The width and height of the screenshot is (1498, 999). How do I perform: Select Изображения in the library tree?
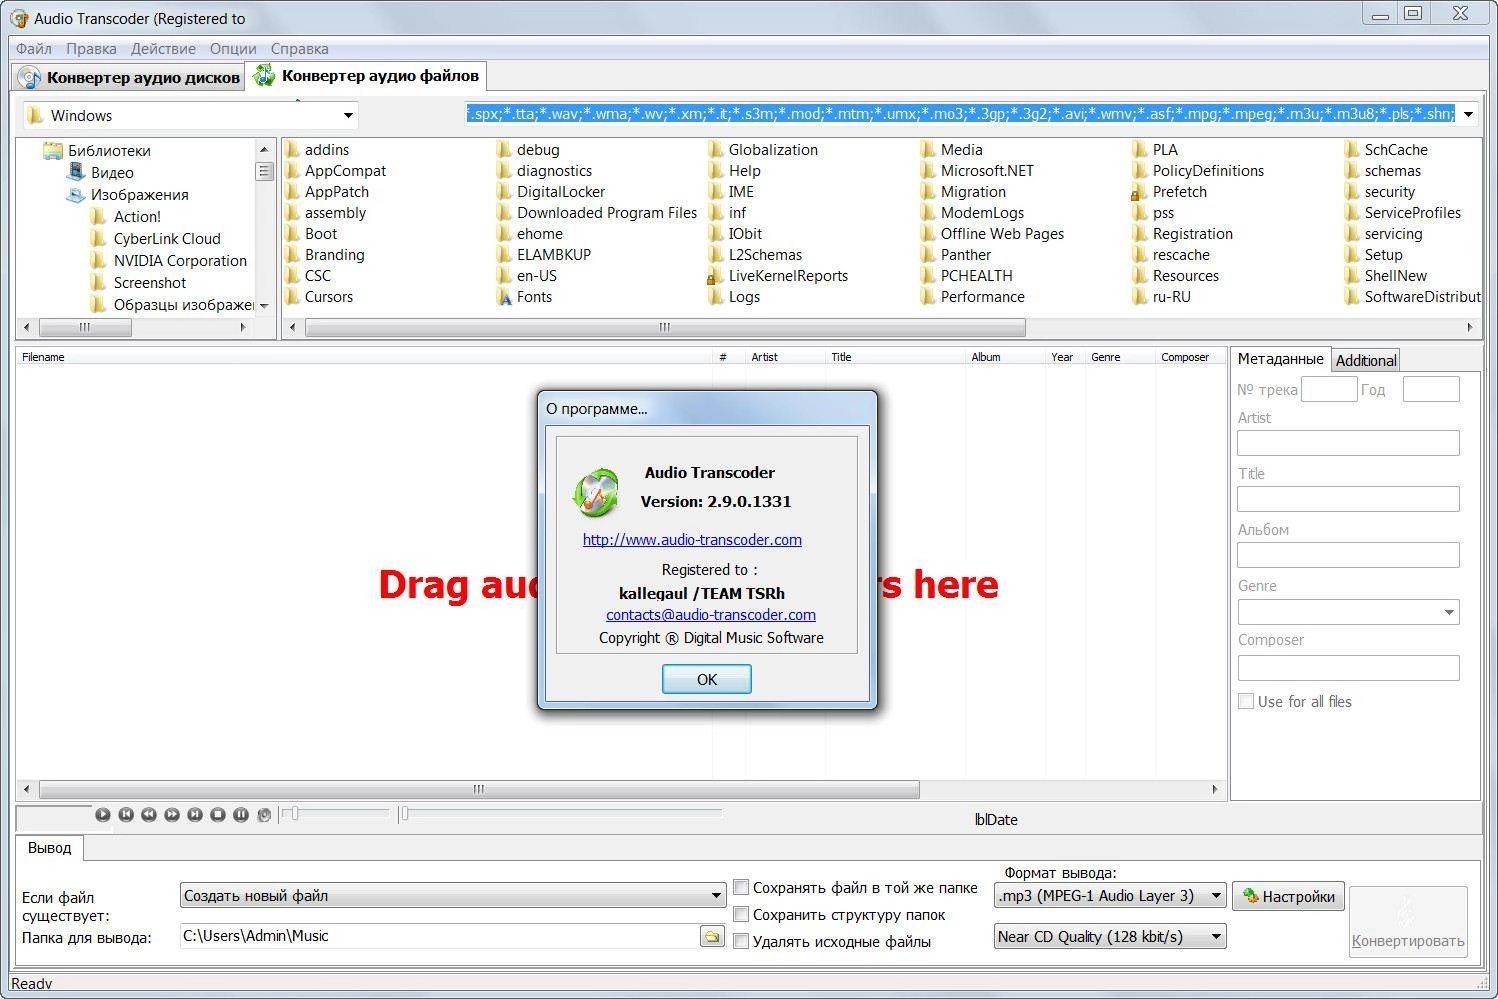[x=139, y=195]
